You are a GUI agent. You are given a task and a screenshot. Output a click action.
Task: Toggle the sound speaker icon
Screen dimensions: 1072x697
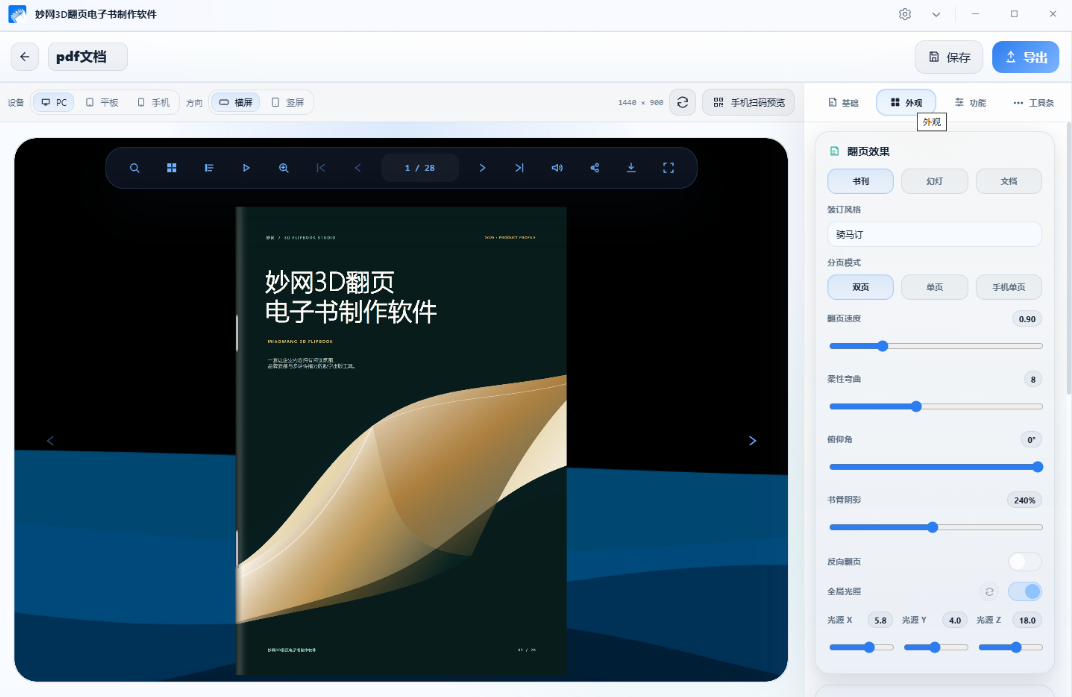point(557,168)
